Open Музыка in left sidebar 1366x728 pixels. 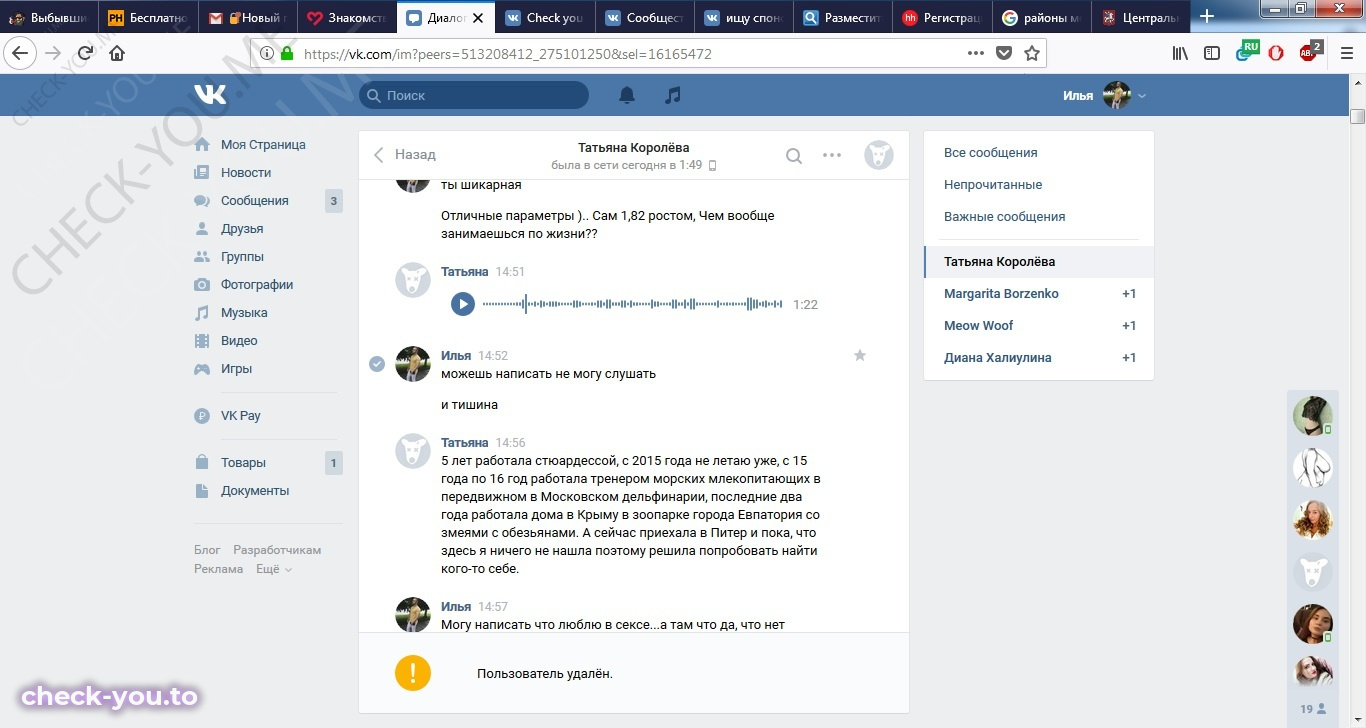click(x=244, y=313)
